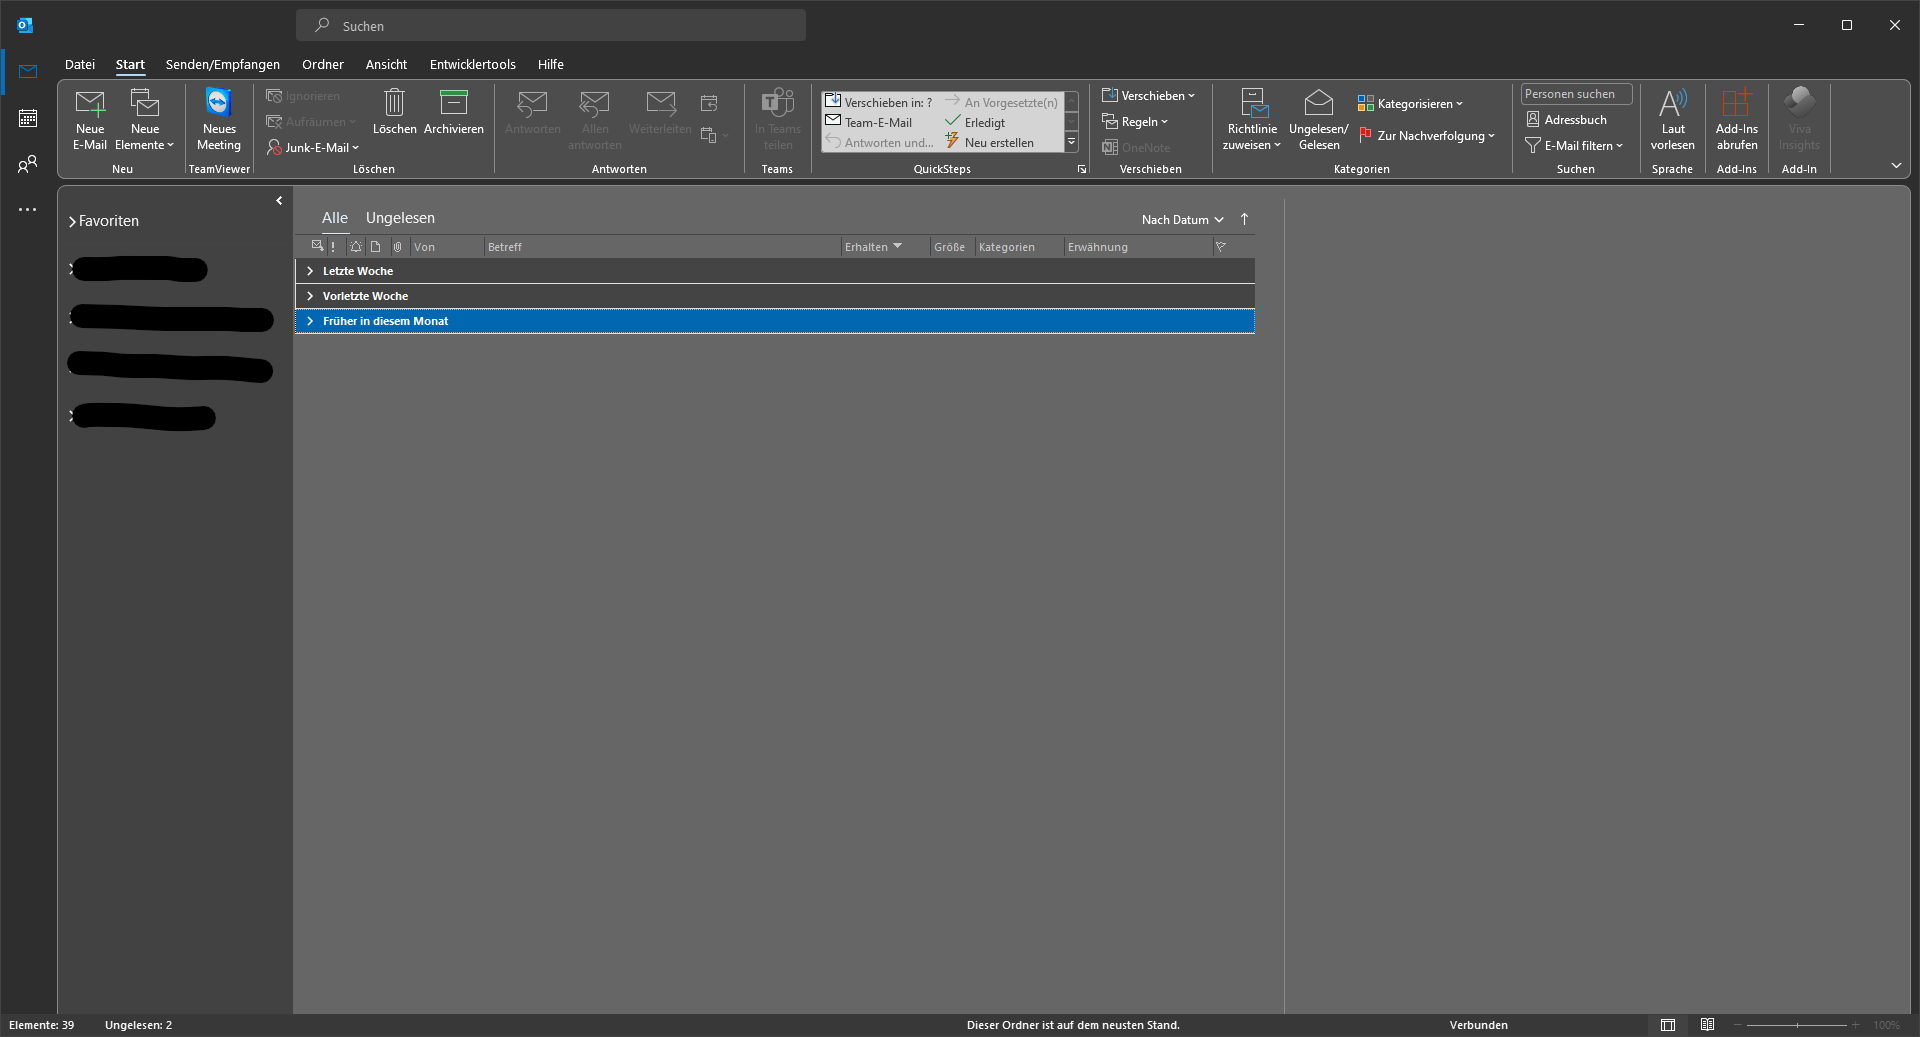Sort by importance exclamation column
This screenshot has width=1920, height=1037.
pos(333,247)
